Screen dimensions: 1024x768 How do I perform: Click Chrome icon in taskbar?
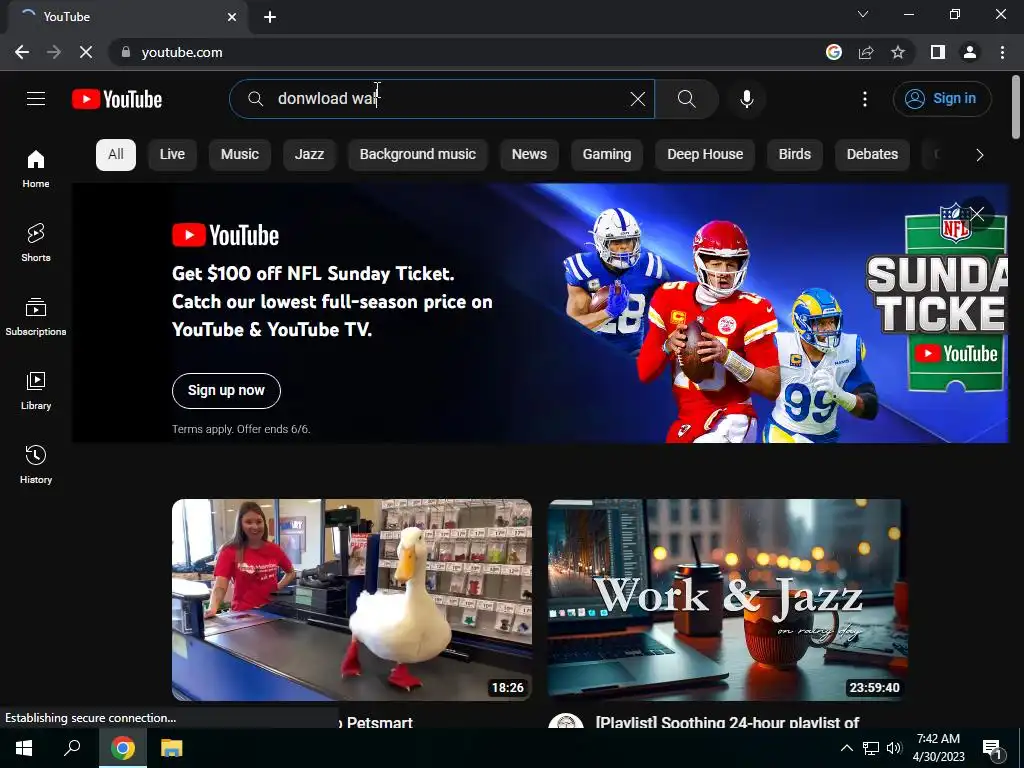(123, 748)
